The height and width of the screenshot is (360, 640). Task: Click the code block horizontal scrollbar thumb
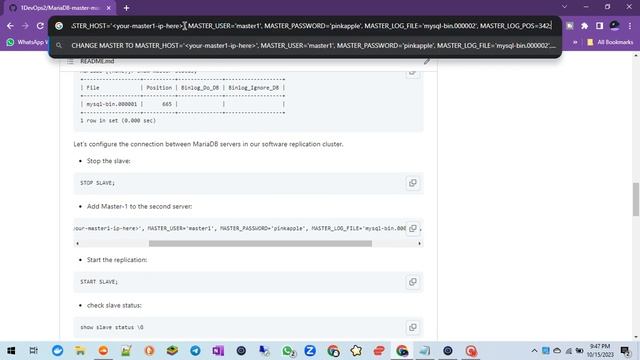[x=260, y=243]
